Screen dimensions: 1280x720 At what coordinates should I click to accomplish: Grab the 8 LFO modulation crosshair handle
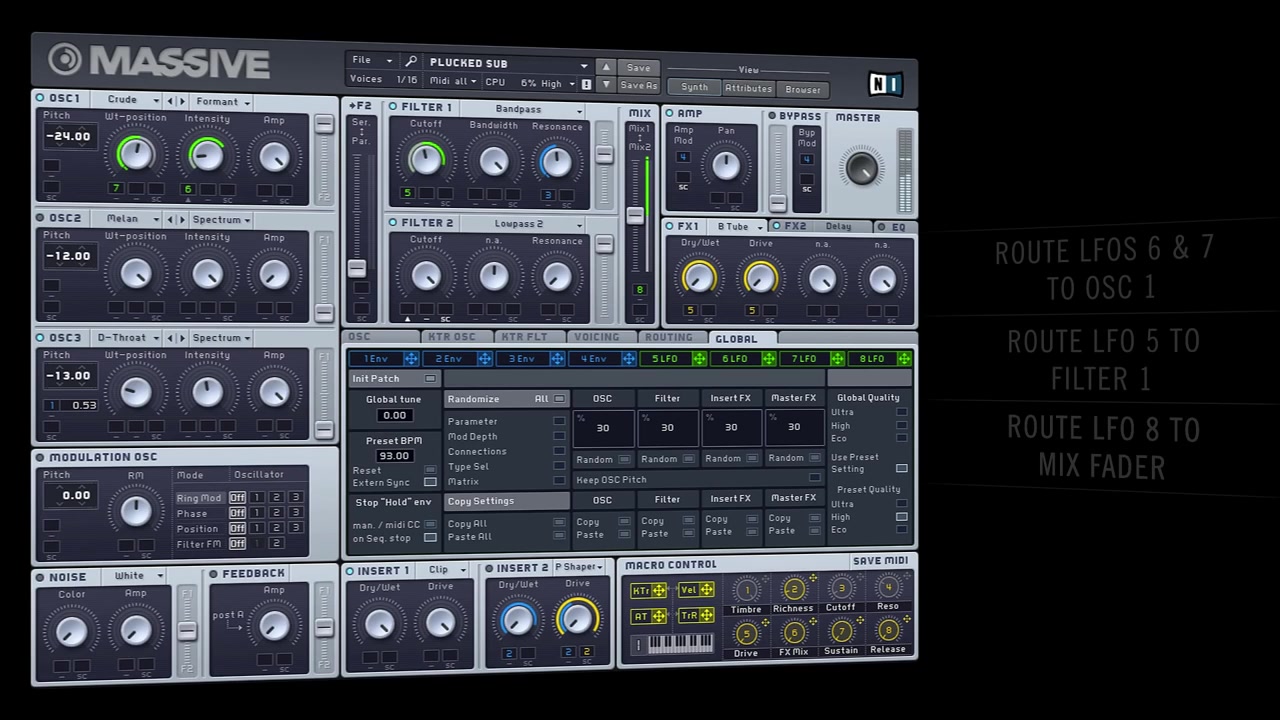(x=904, y=359)
